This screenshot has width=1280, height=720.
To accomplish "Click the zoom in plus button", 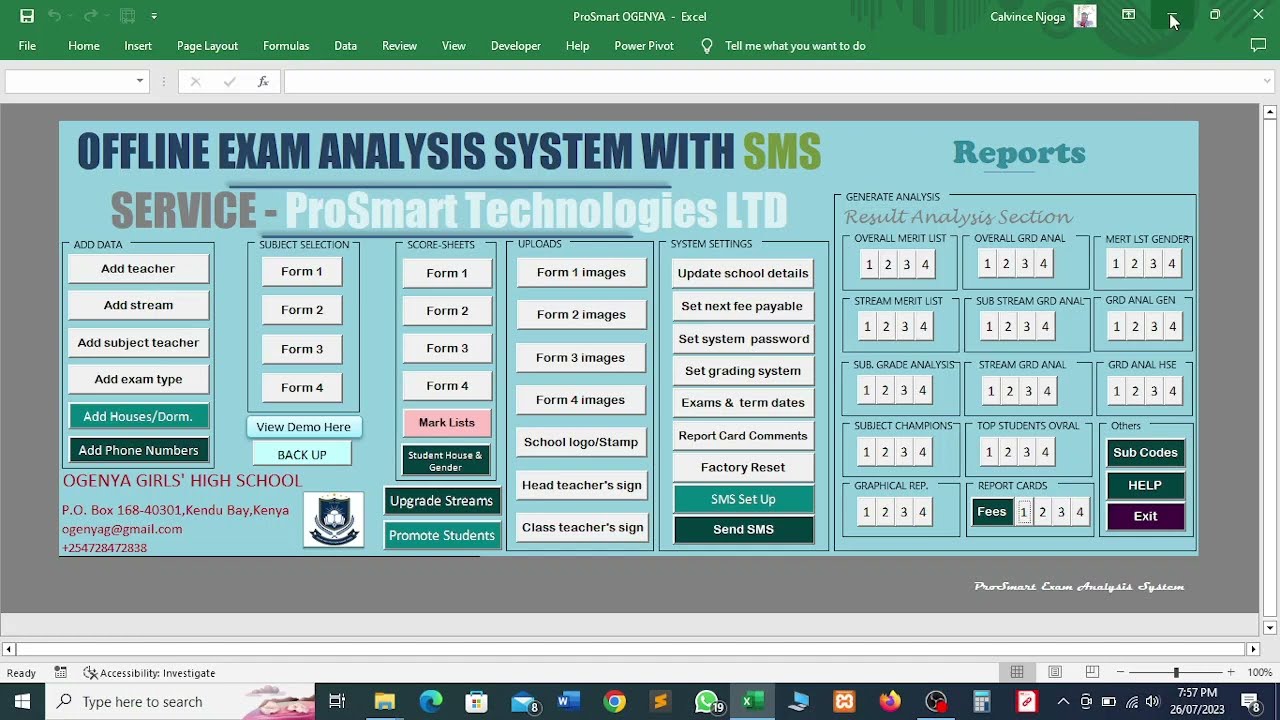I will click(x=1231, y=673).
